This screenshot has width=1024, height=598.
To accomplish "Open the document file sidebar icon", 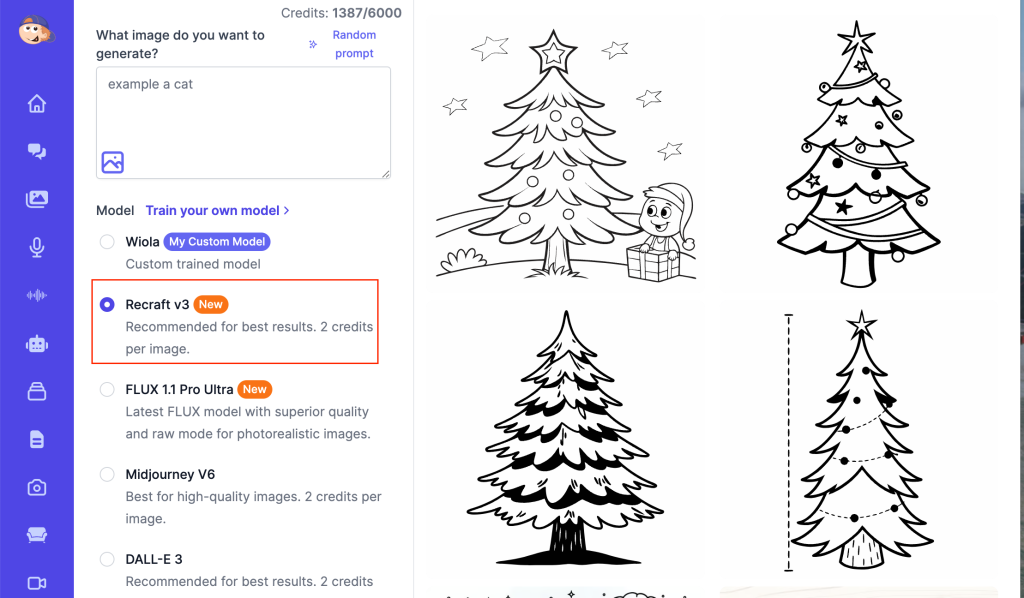I will (37, 439).
